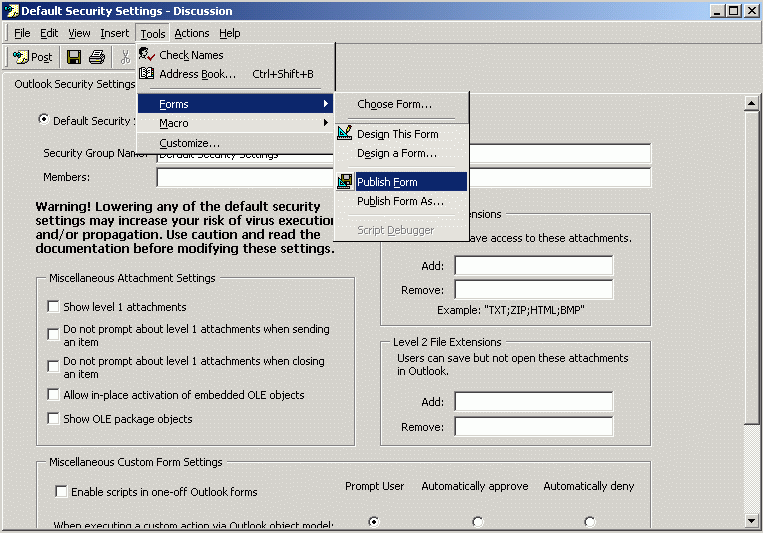The image size is (763, 533).
Task: Switch to the Outlook Security Settings tab
Action: (74, 84)
